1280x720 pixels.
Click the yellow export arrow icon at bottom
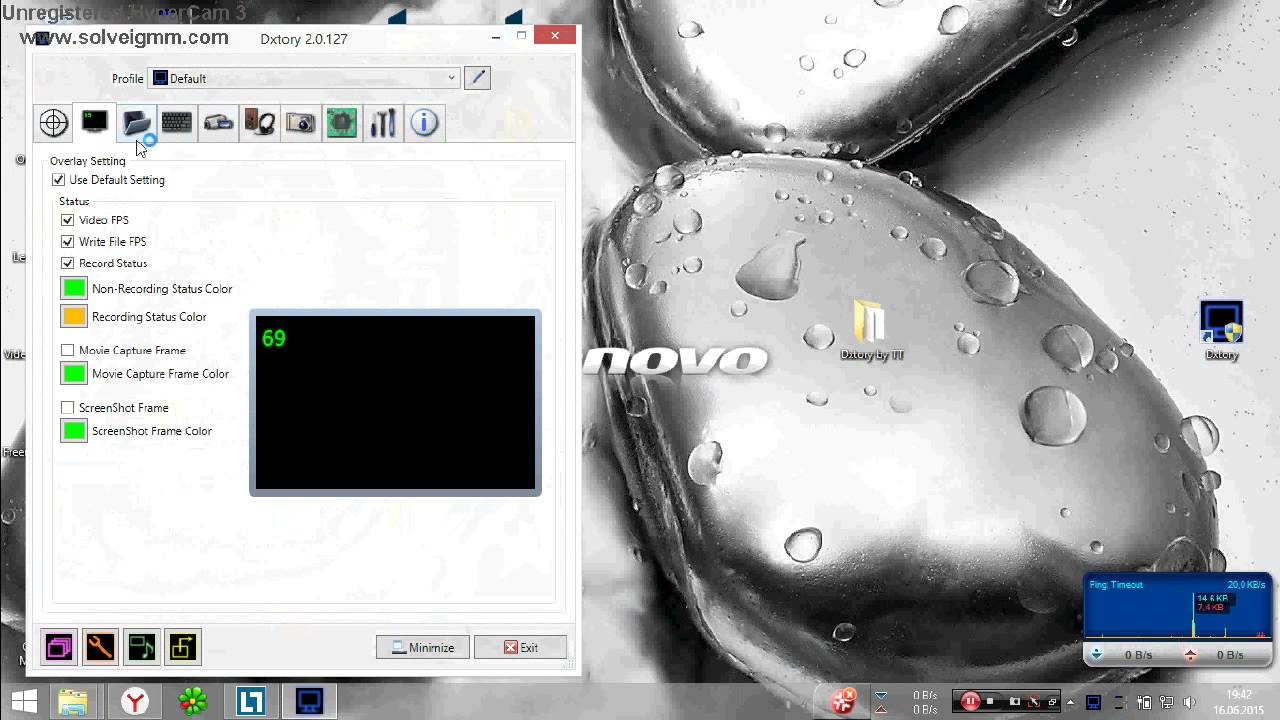point(182,647)
